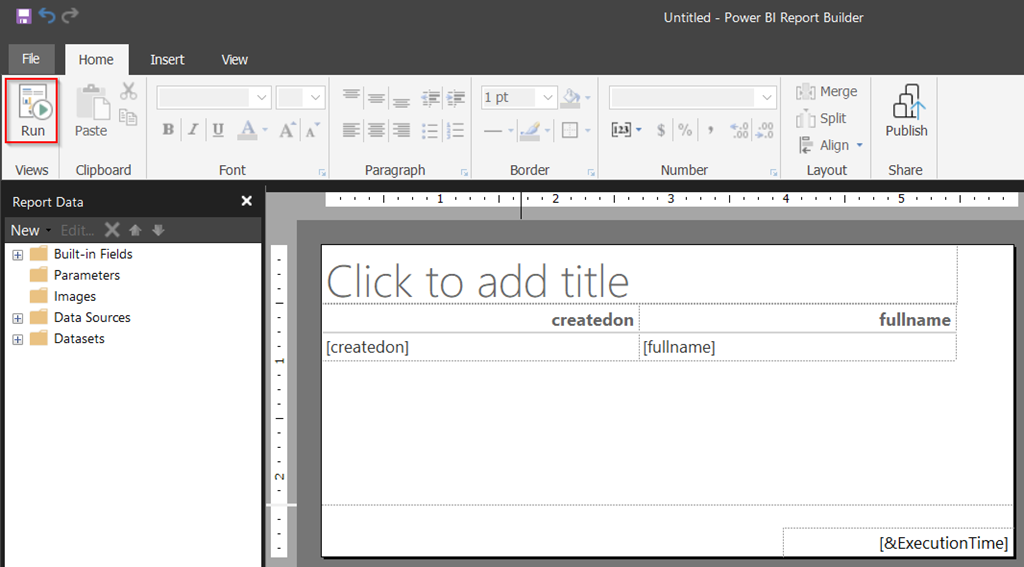Apply percent number format

pos(685,130)
